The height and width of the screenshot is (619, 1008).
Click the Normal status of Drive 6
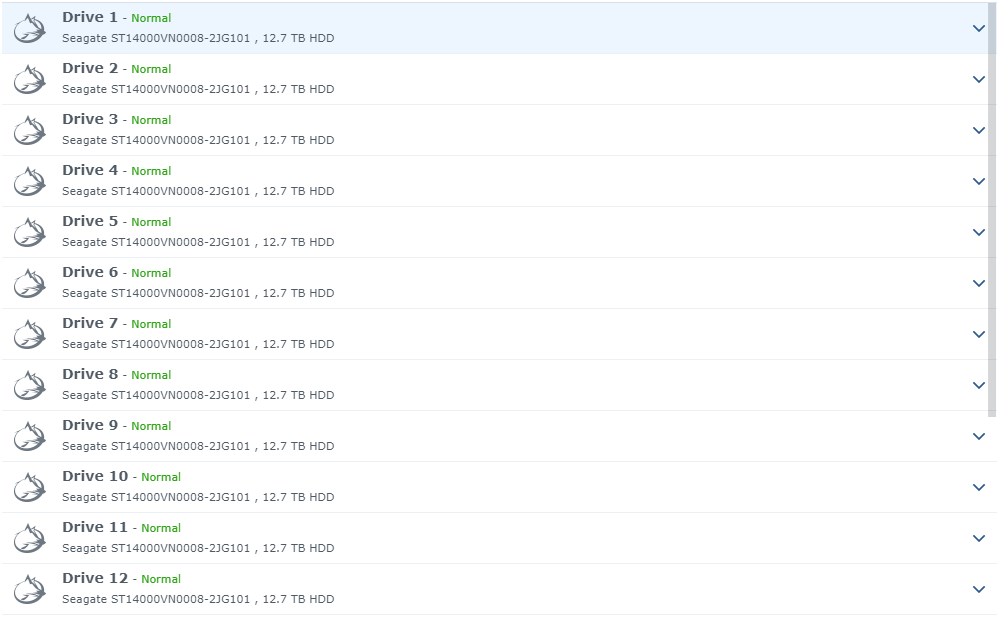151,273
